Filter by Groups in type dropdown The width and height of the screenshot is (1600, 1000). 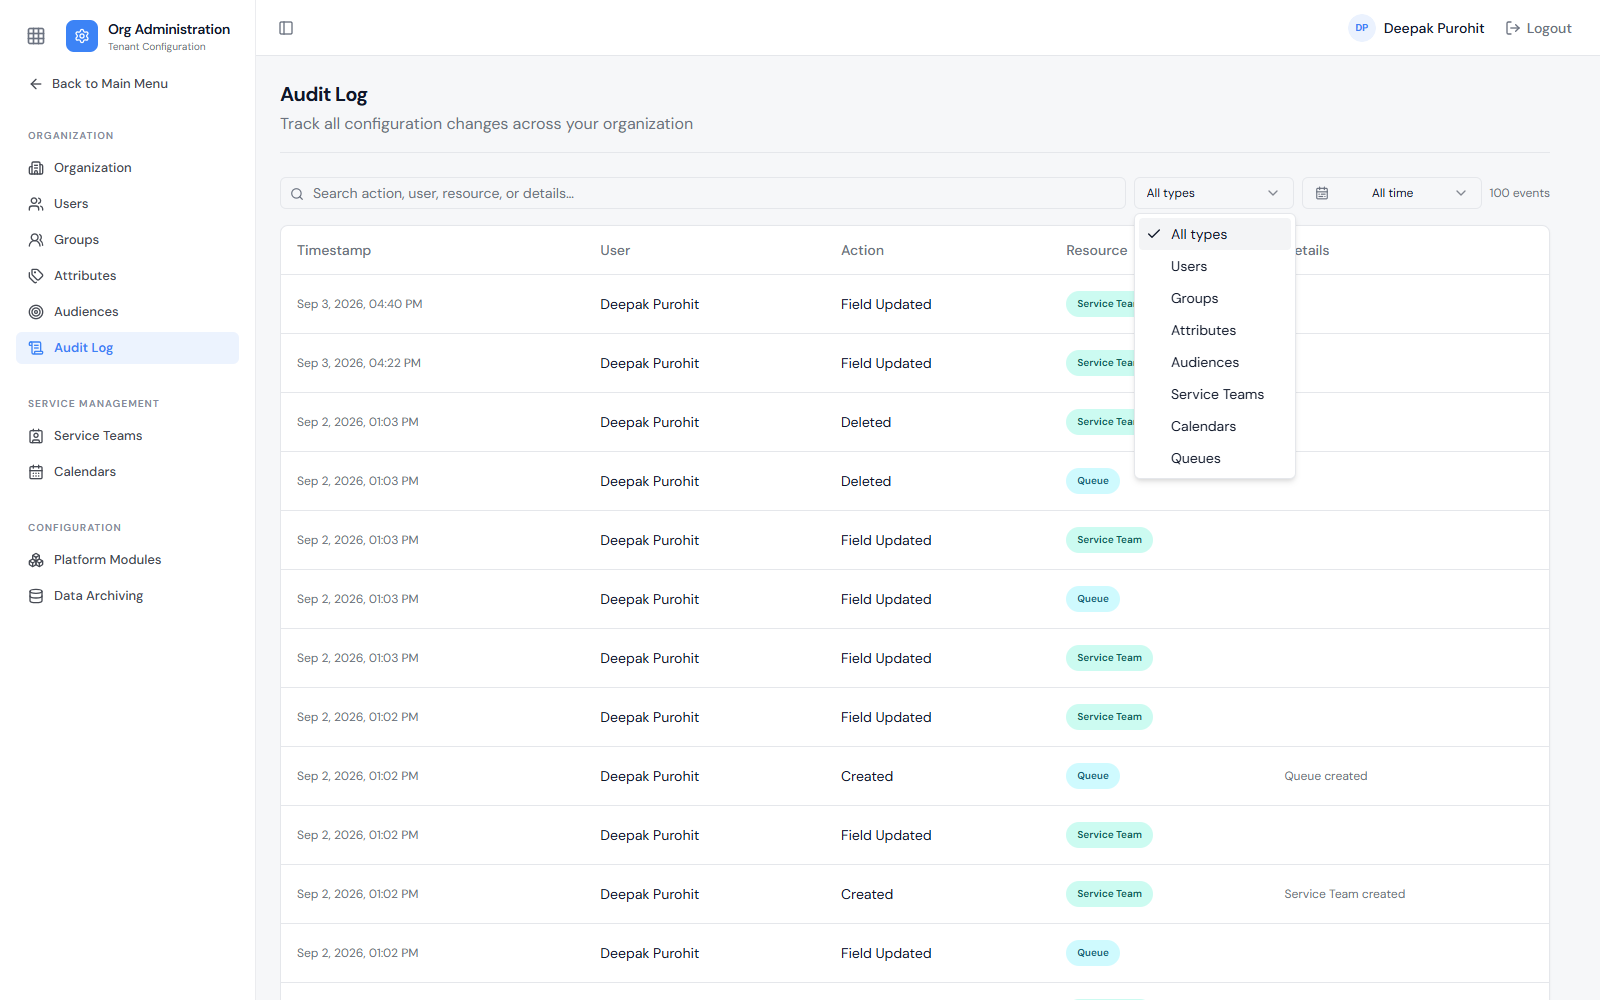(x=1215, y=298)
